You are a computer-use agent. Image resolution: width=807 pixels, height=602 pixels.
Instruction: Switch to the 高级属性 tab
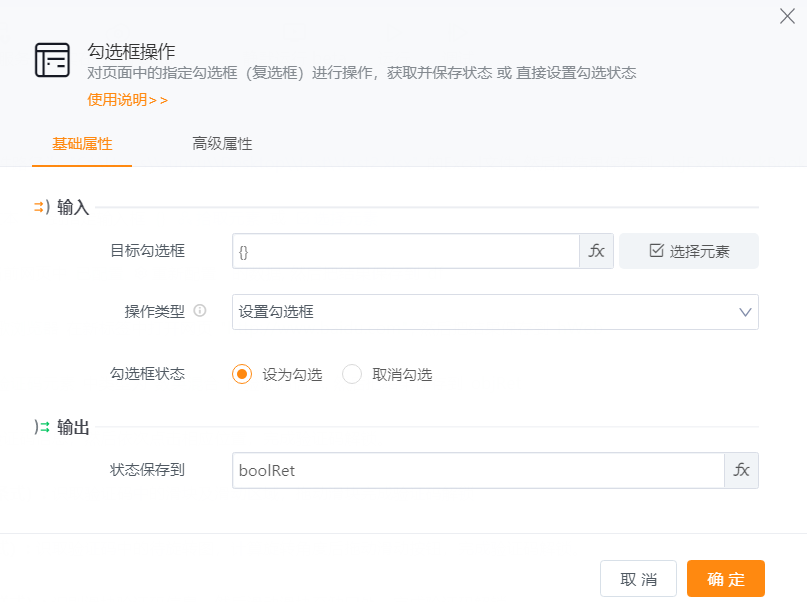click(222, 144)
